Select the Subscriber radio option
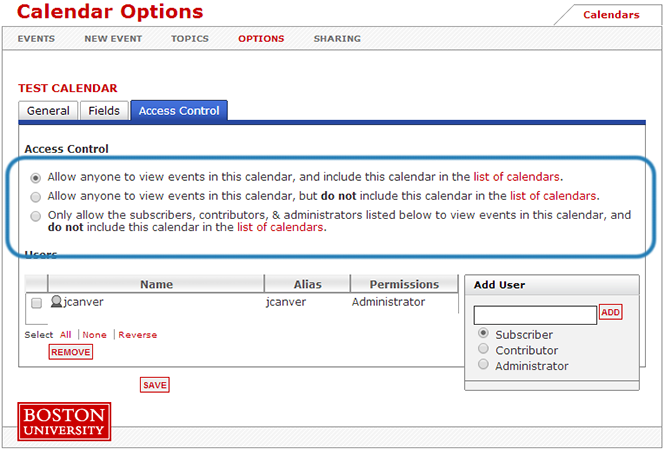 click(485, 333)
